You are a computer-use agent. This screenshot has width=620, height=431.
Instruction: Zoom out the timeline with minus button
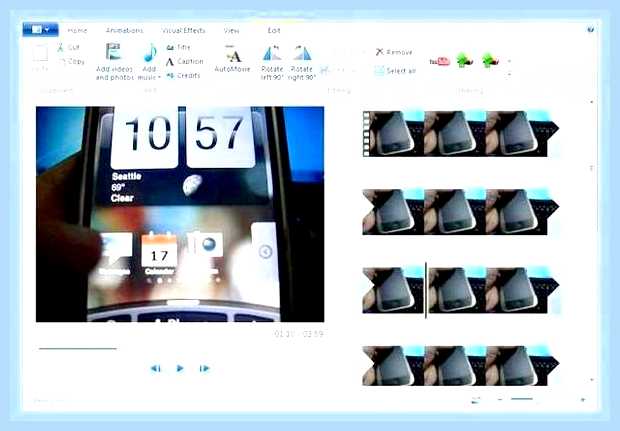coord(500,400)
